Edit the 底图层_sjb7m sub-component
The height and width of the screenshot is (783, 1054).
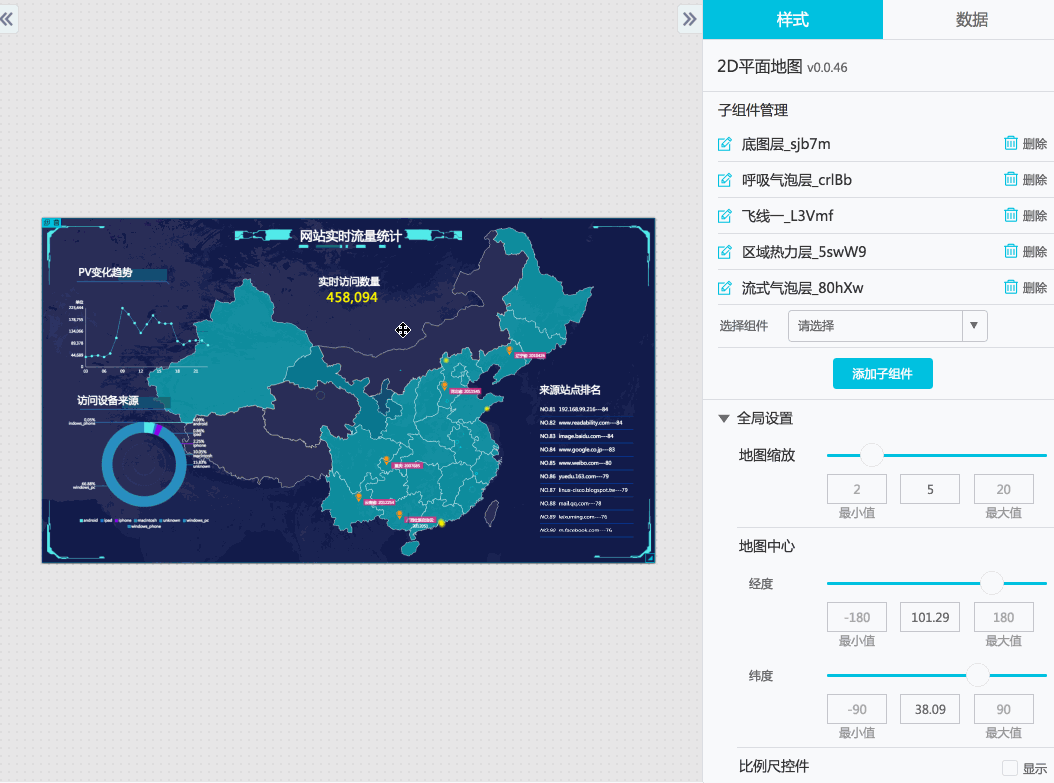pyautogui.click(x=724, y=143)
